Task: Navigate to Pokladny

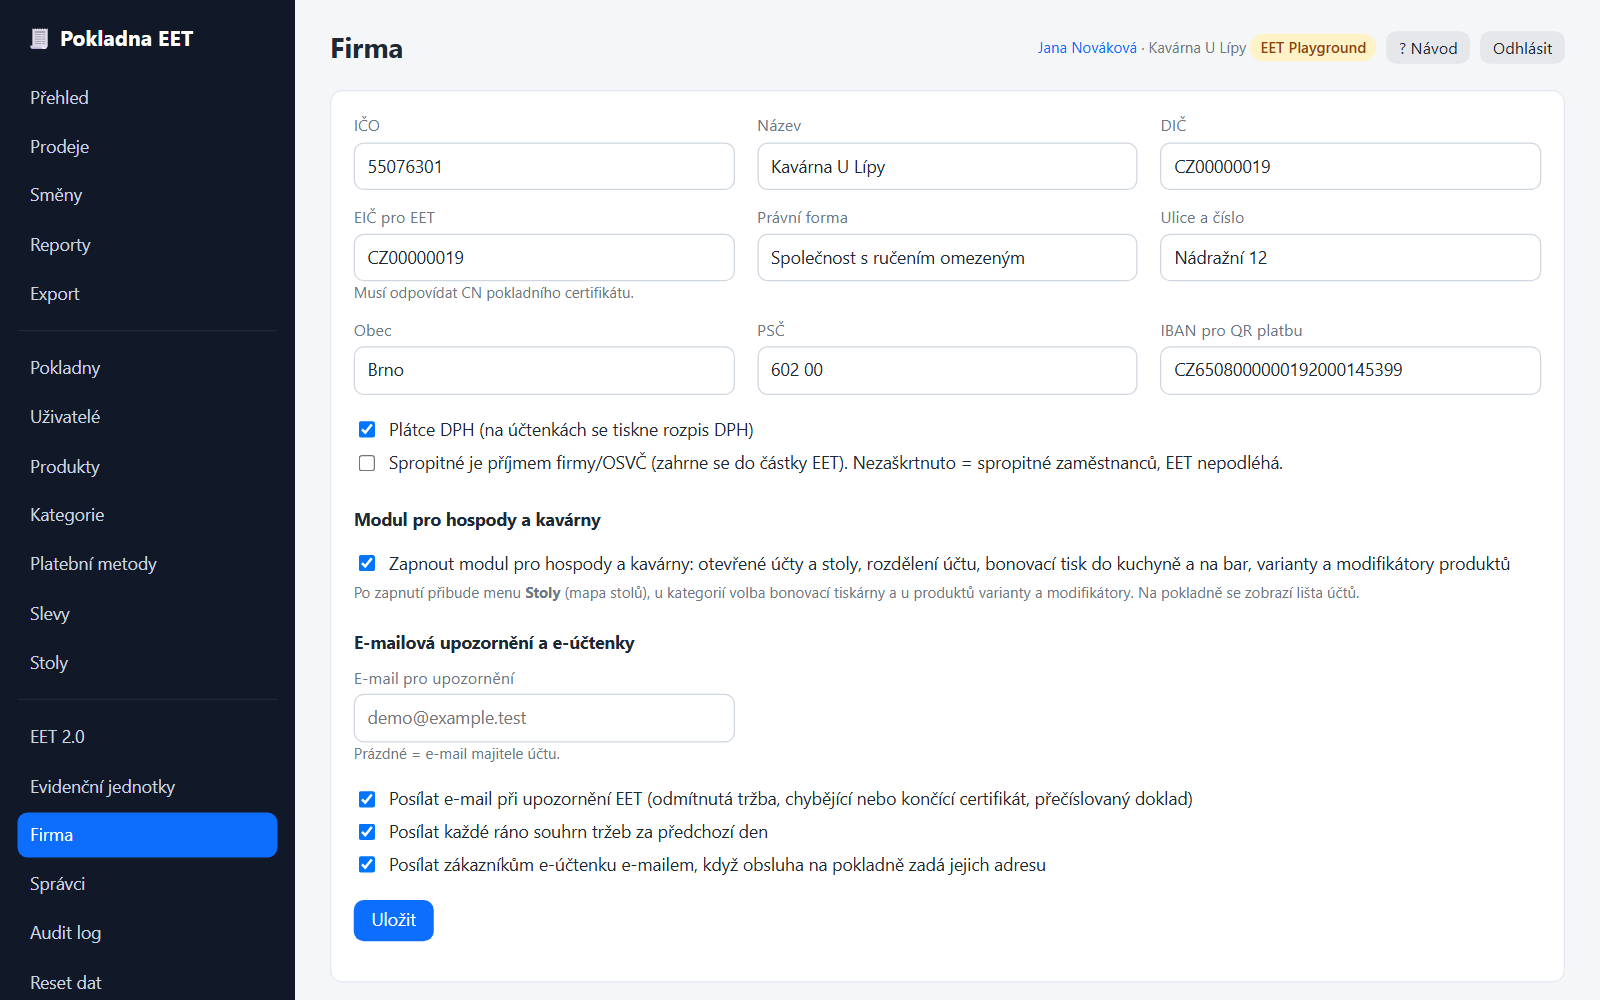Action: tap(147, 368)
